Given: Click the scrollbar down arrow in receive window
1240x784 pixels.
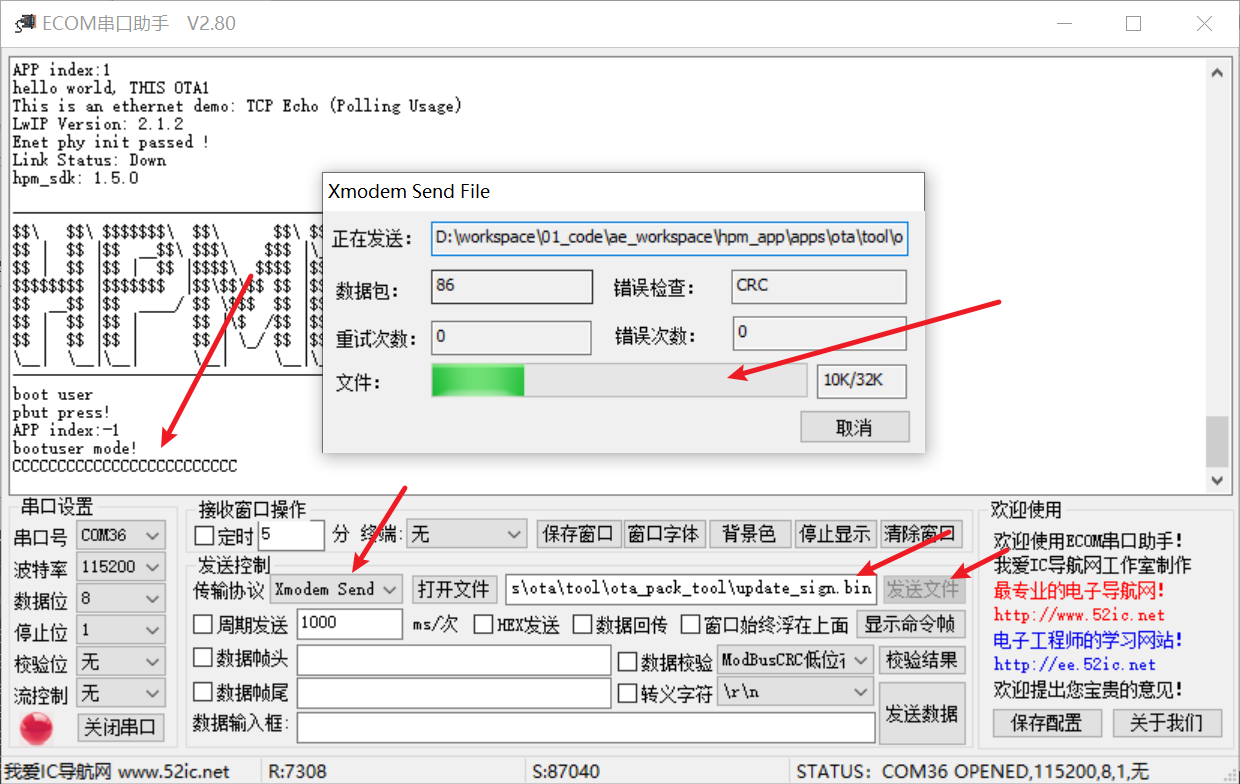Looking at the screenshot, I should click(x=1216, y=479).
